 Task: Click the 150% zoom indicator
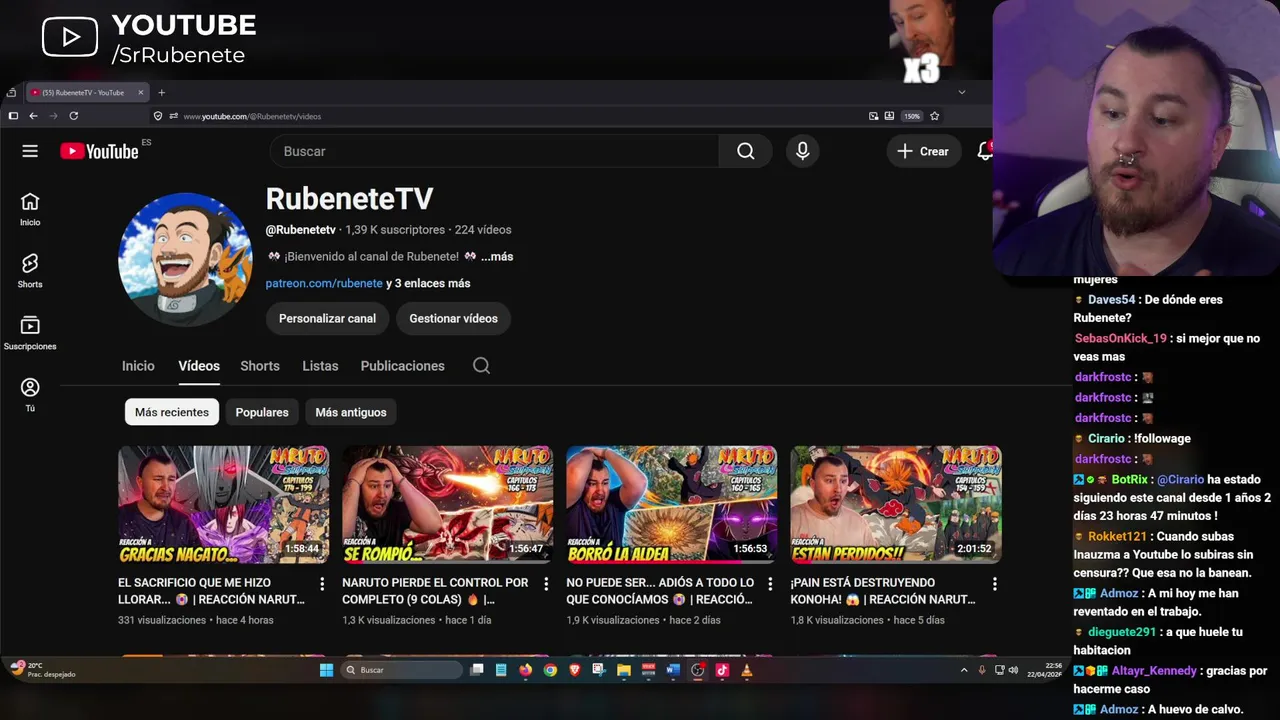(912, 116)
